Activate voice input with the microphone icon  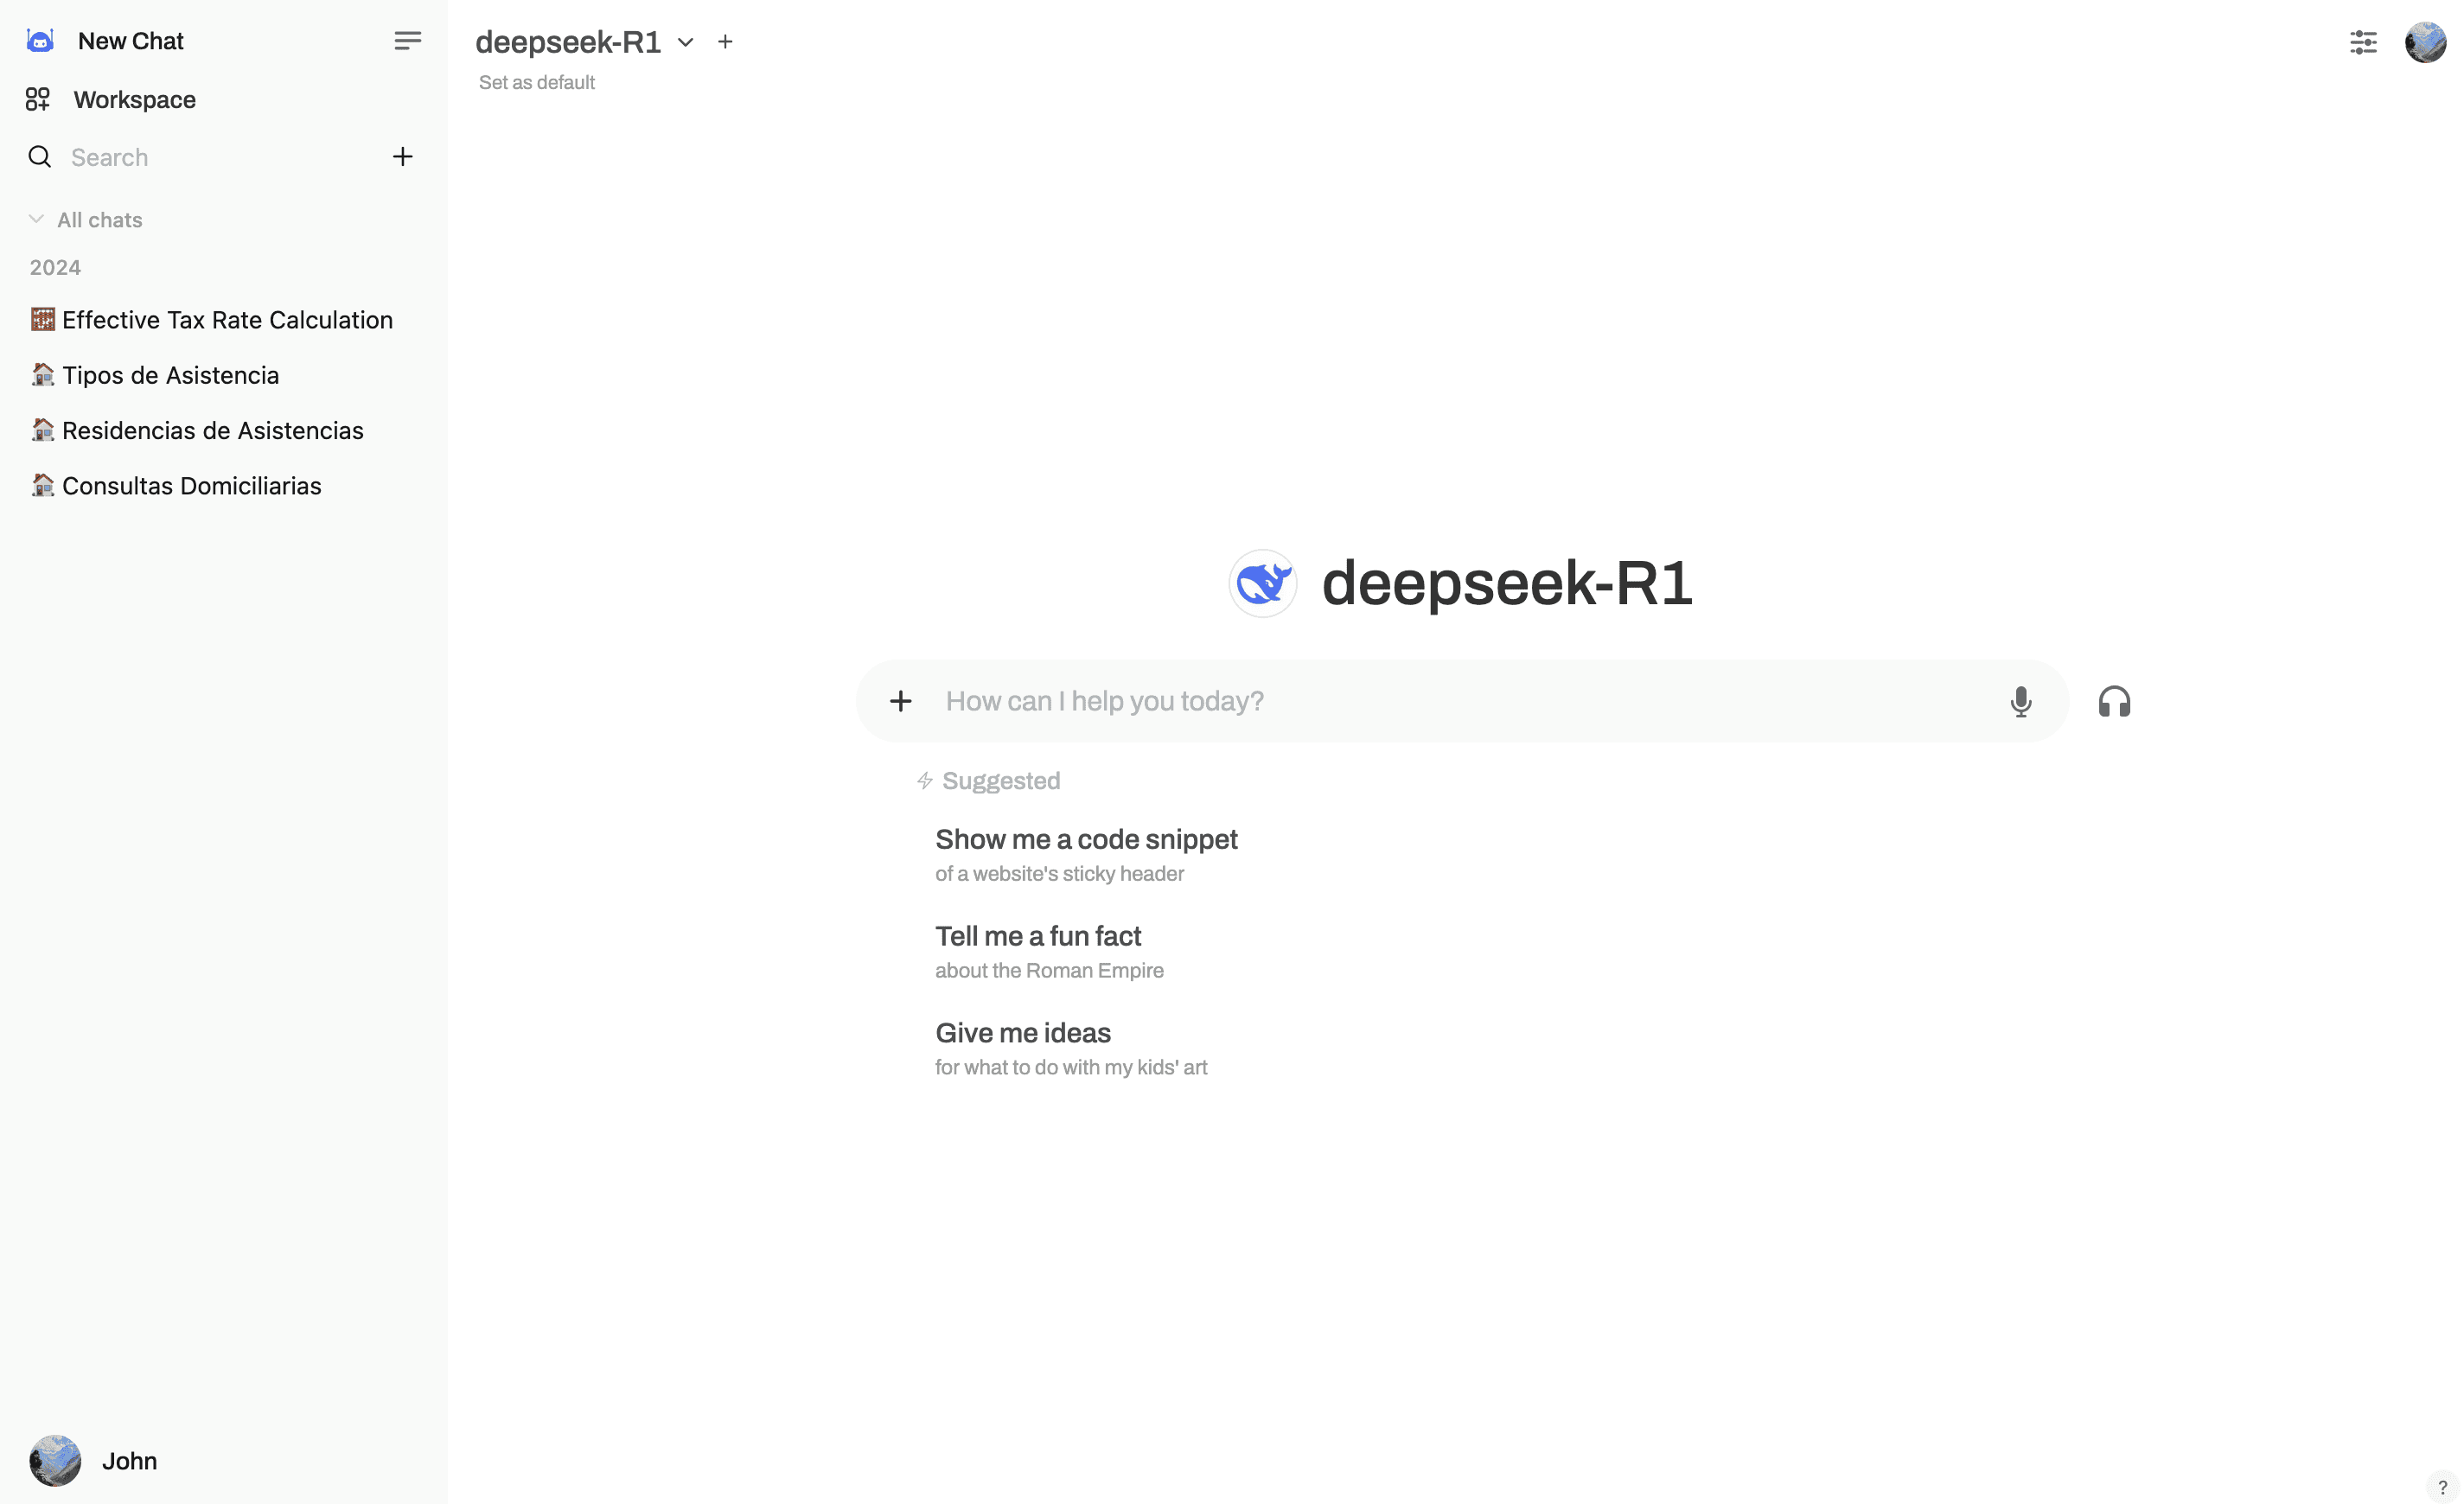(x=2021, y=701)
